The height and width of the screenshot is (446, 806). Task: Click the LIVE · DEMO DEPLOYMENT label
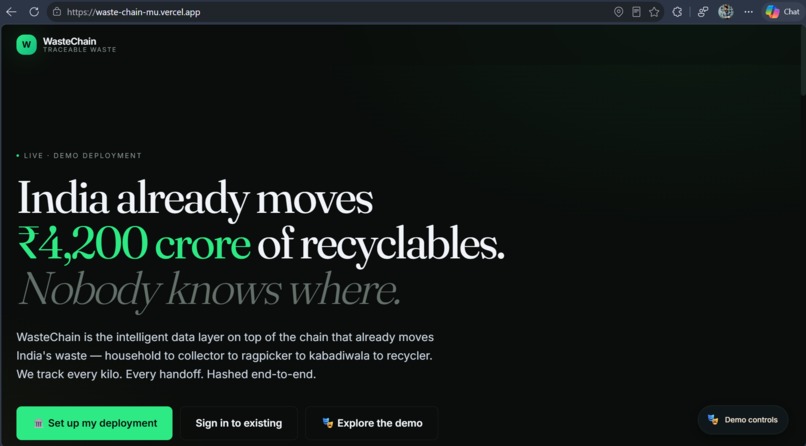(x=79, y=156)
